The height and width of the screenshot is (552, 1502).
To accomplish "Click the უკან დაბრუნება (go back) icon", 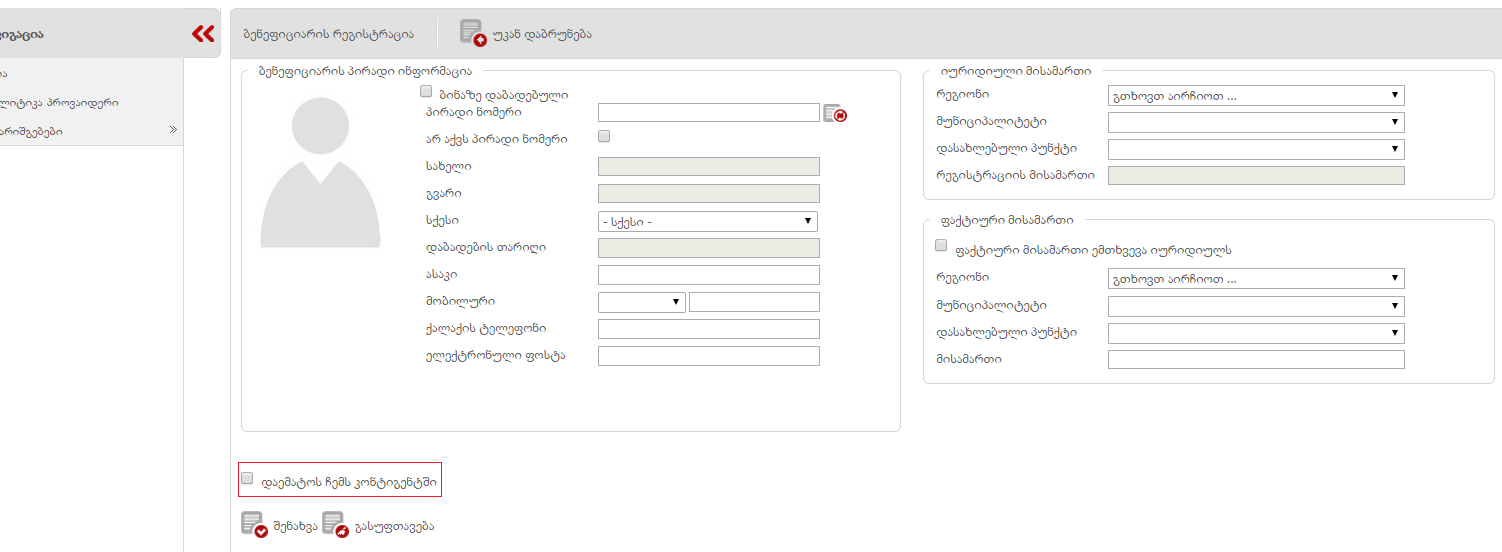I will [472, 33].
